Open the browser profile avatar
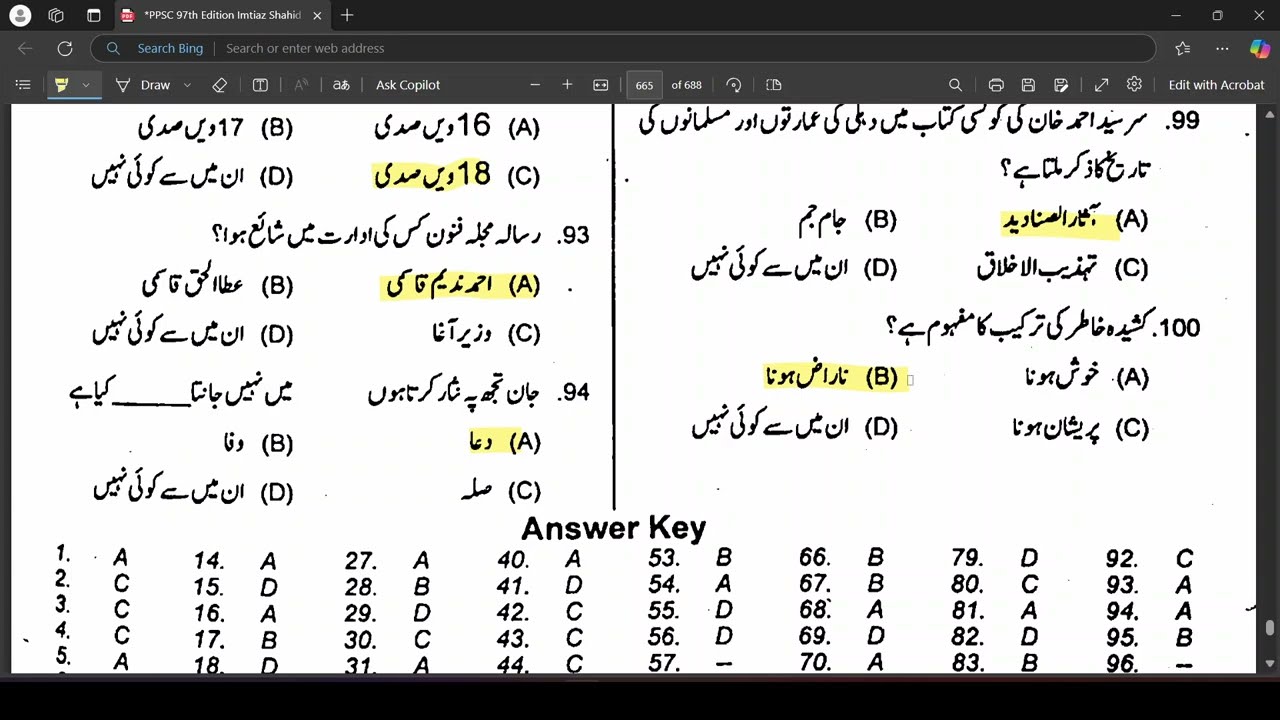 [x=21, y=15]
